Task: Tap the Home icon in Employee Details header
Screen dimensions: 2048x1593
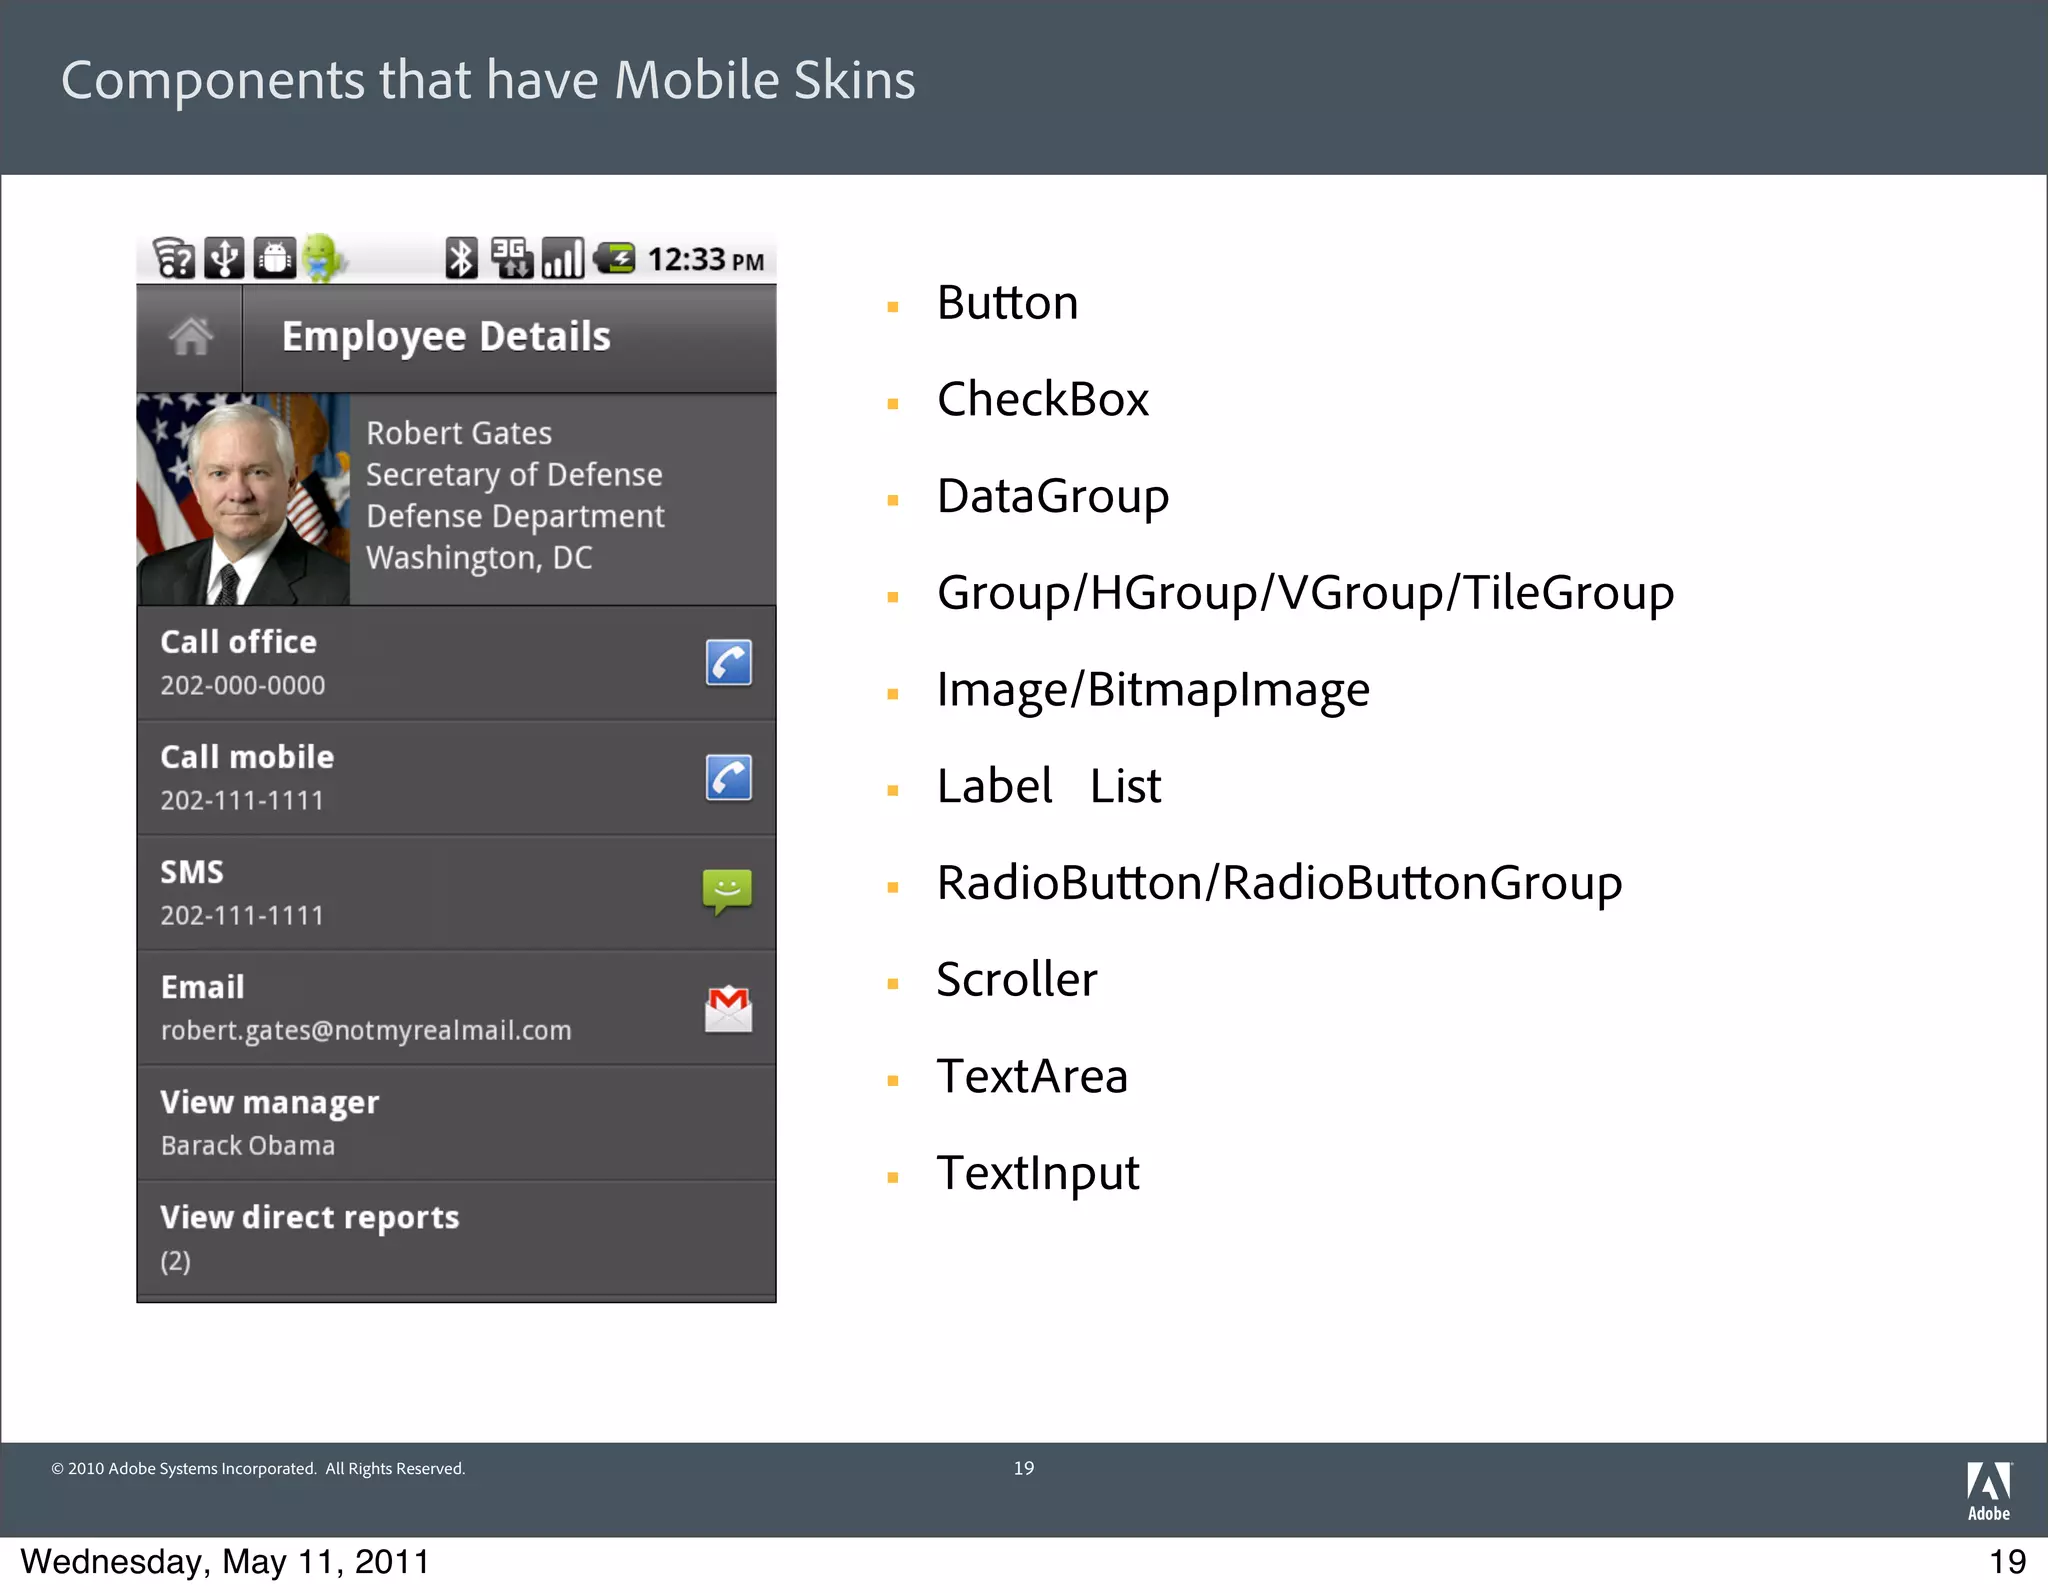Action: click(190, 337)
